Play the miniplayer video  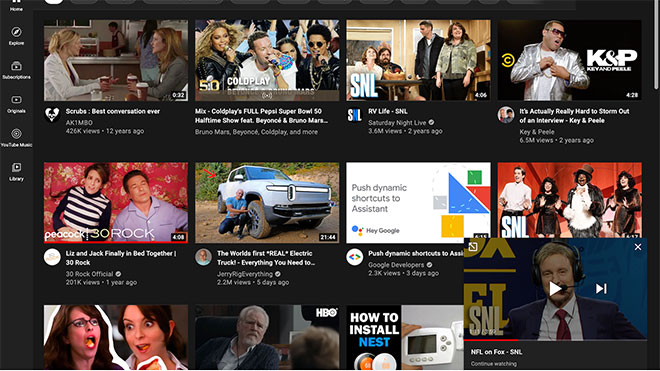(555, 288)
